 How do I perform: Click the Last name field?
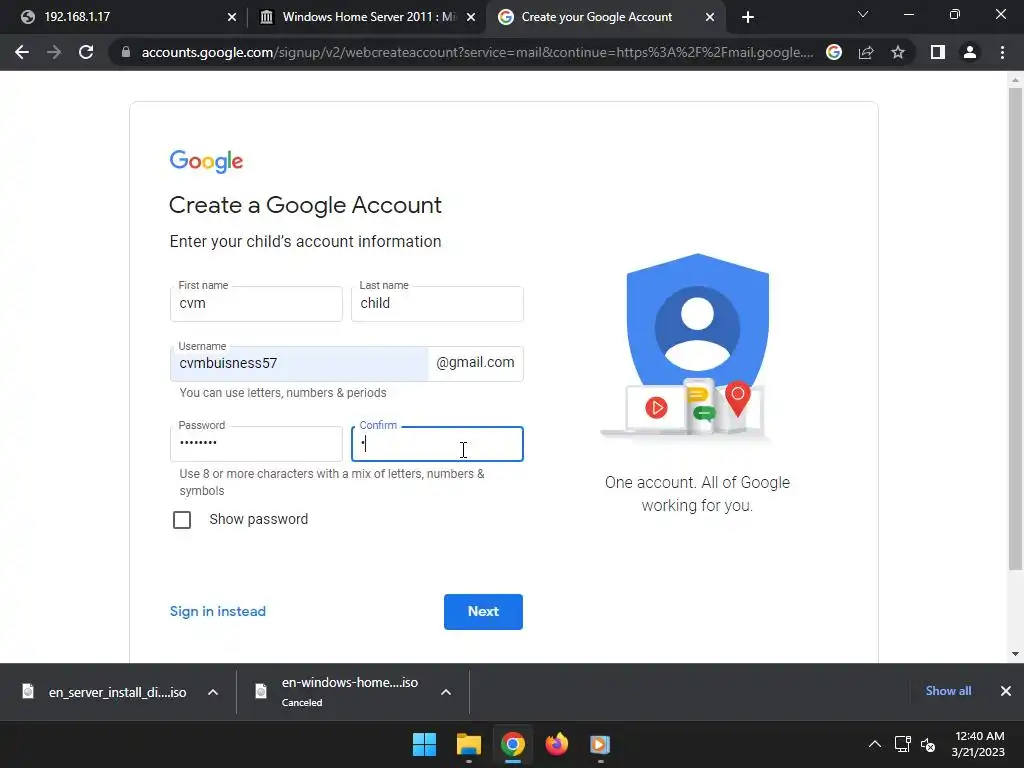437,304
